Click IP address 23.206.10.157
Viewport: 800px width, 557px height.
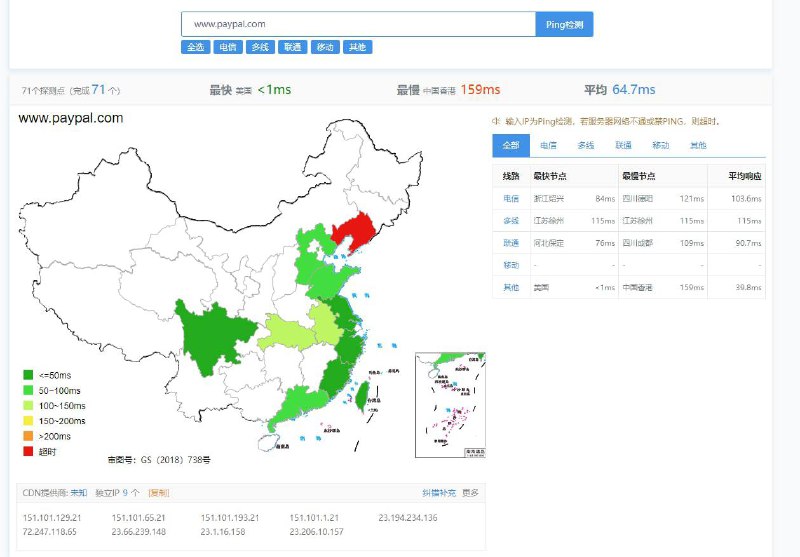(x=316, y=531)
